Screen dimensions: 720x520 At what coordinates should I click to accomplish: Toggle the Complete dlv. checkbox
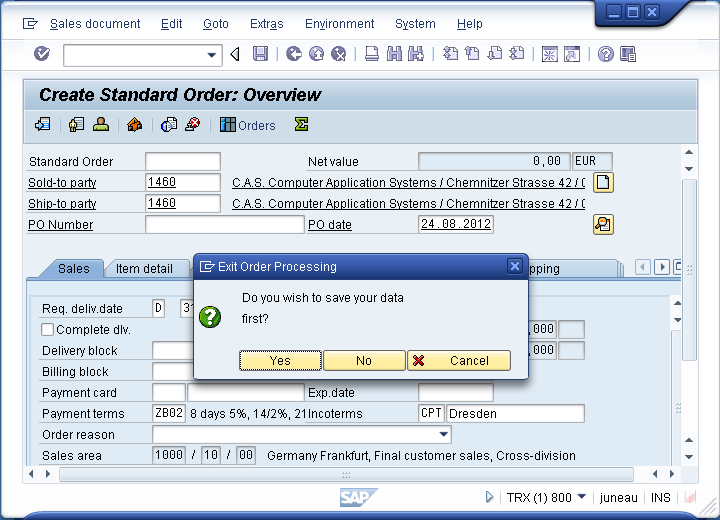point(47,329)
